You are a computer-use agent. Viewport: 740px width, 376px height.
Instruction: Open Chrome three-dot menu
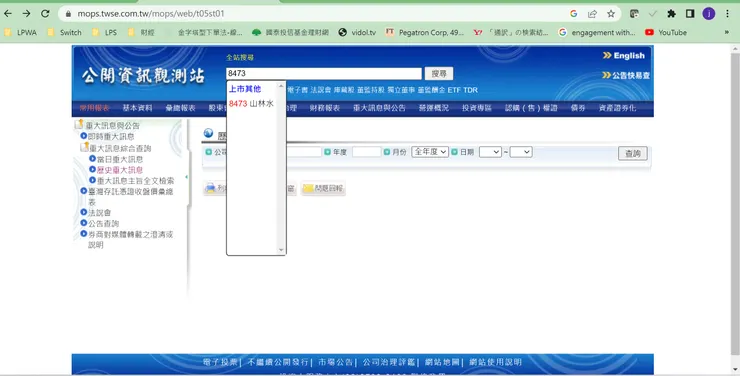click(x=727, y=14)
